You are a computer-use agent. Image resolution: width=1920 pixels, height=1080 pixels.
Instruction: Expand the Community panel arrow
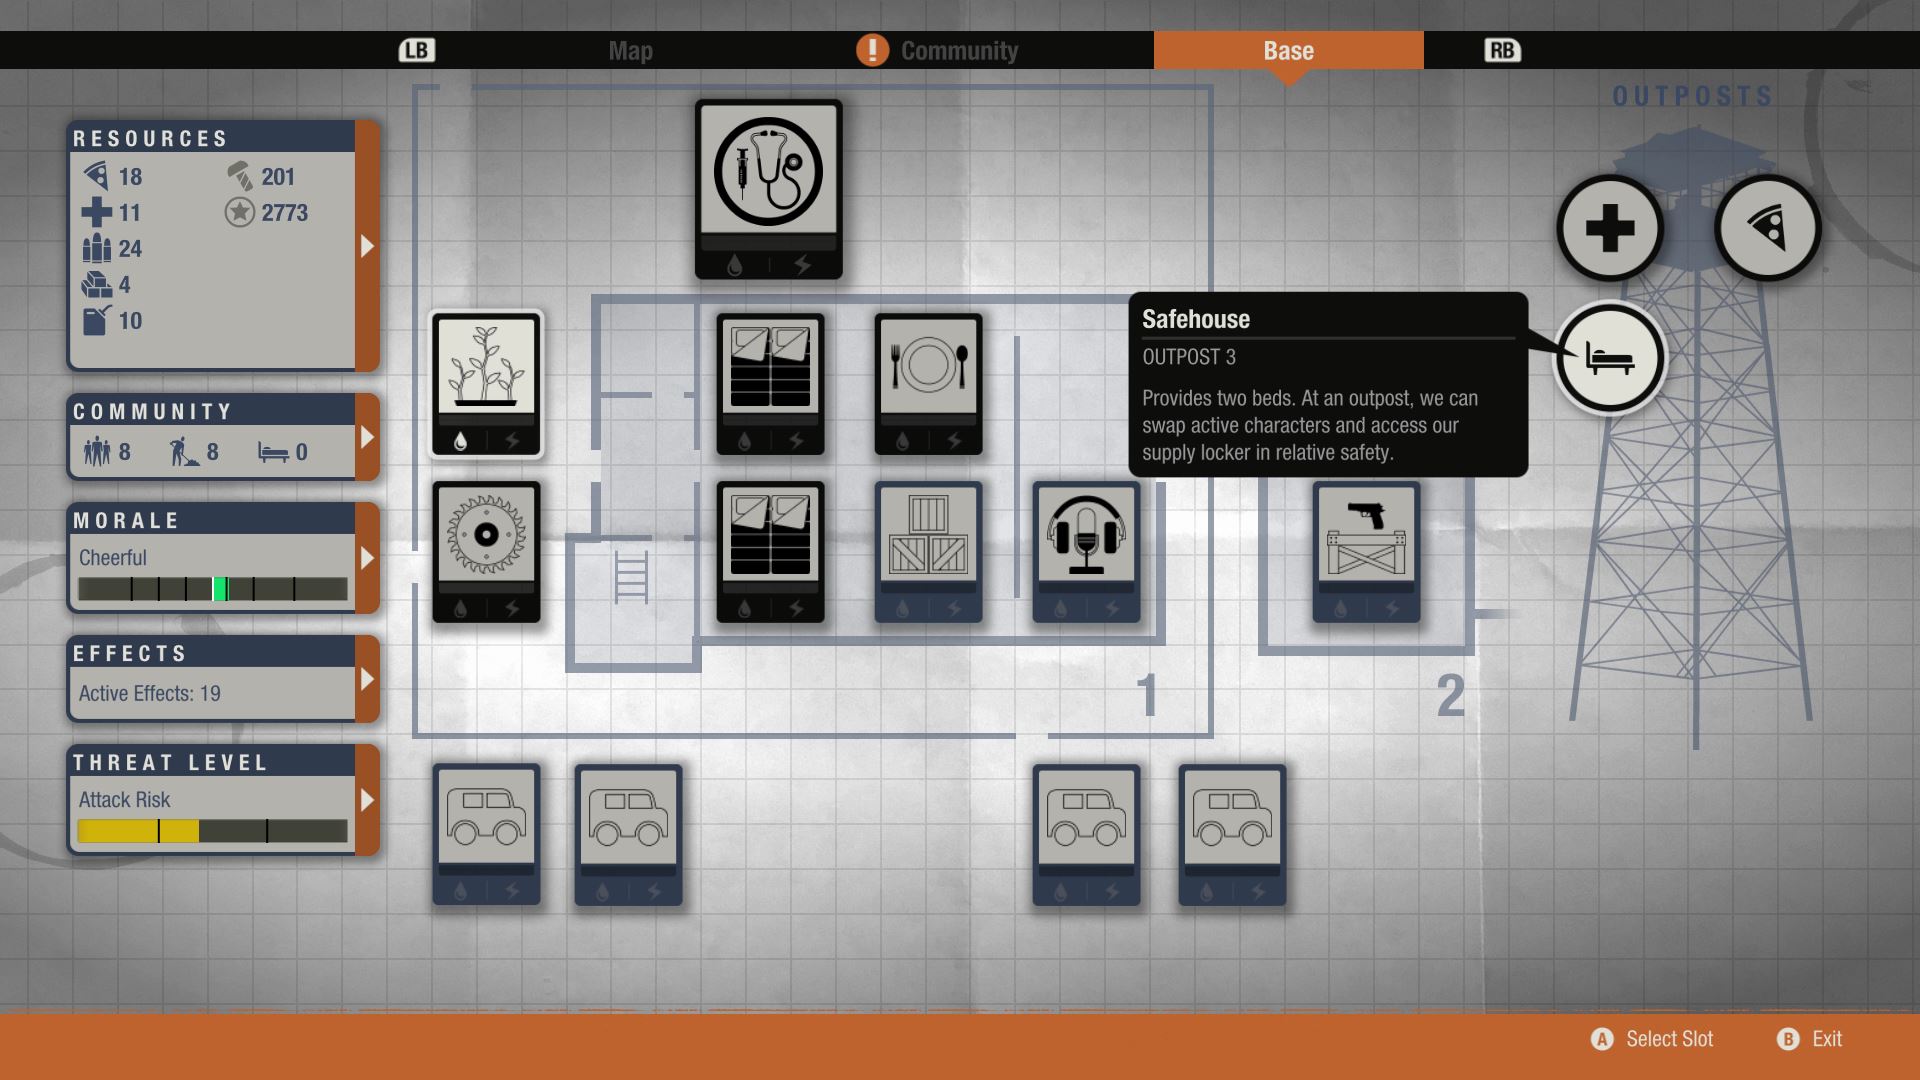point(367,437)
